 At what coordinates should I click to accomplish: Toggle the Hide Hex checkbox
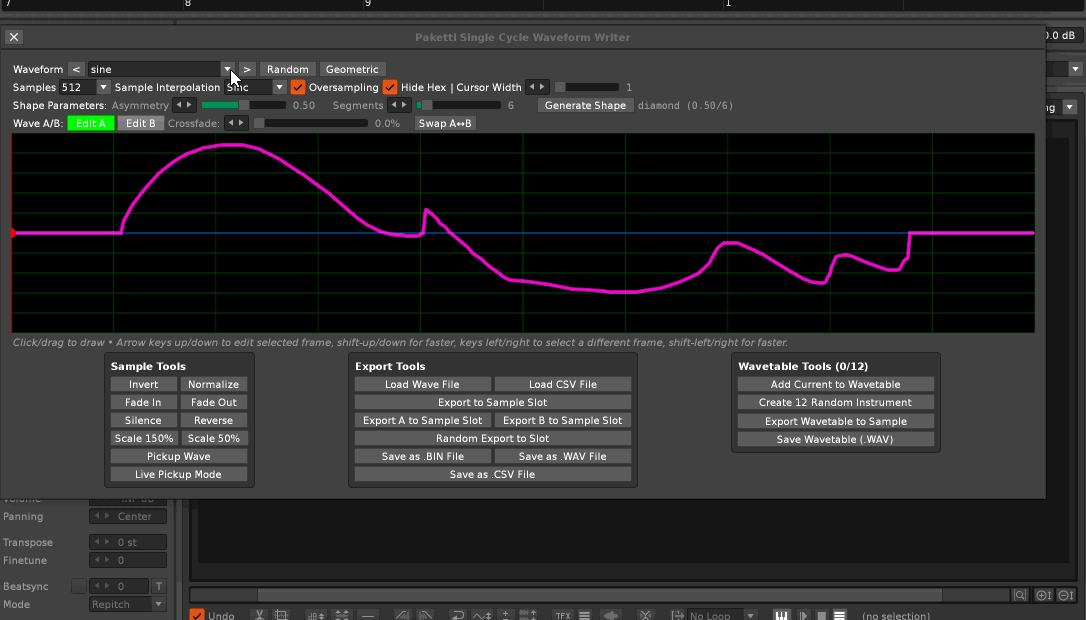tap(390, 88)
